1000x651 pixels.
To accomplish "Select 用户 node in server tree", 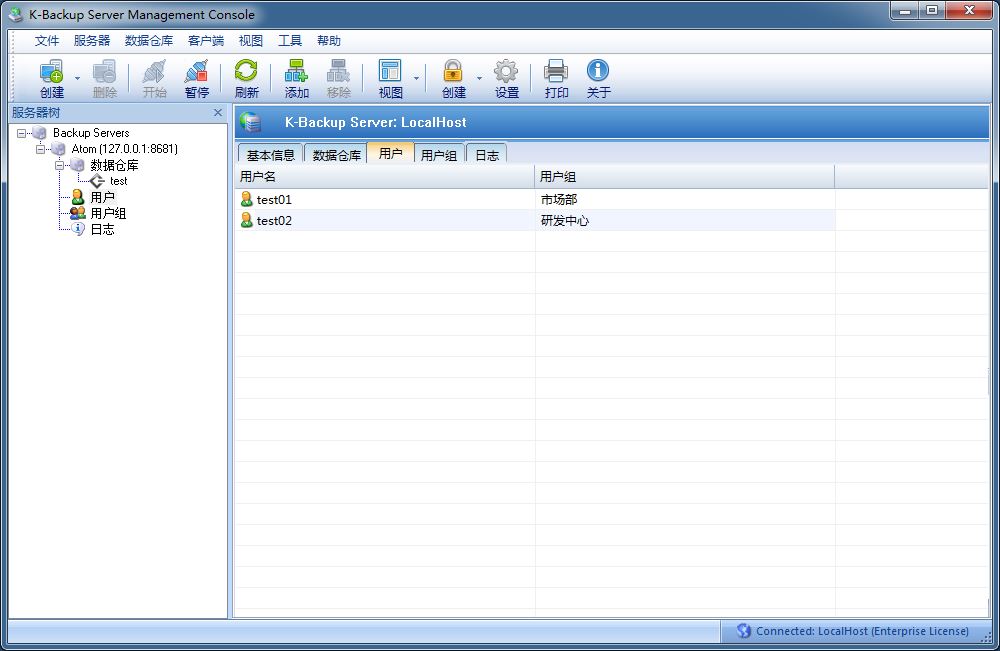I will (x=102, y=197).
